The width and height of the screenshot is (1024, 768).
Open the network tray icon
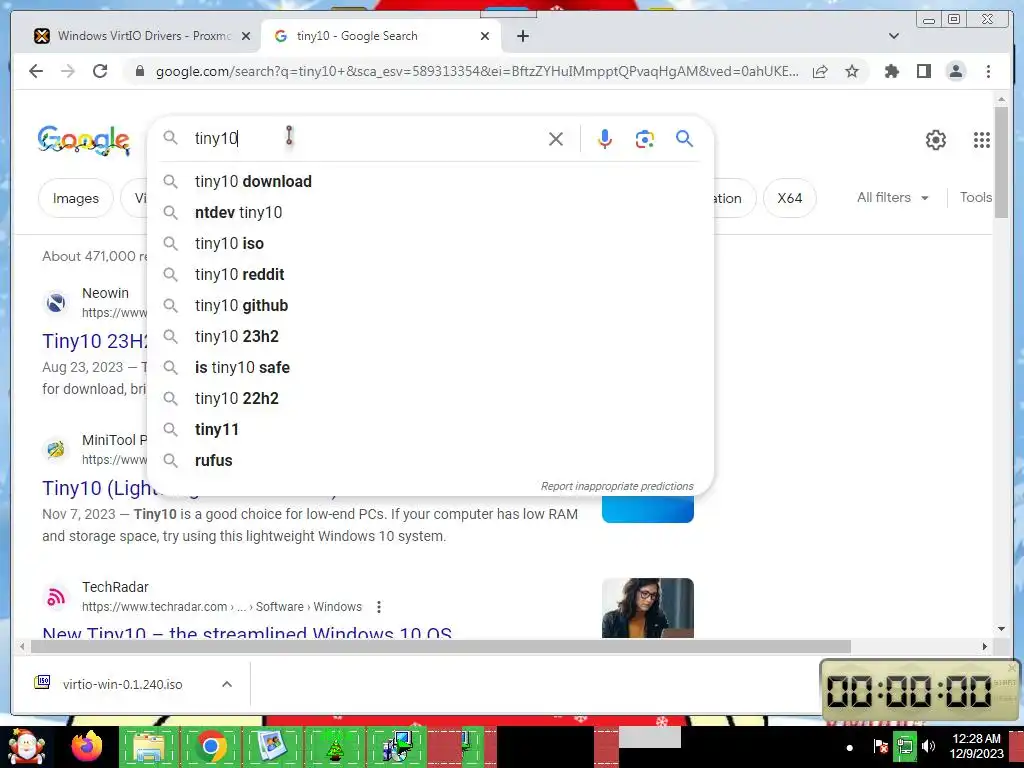[905, 746]
